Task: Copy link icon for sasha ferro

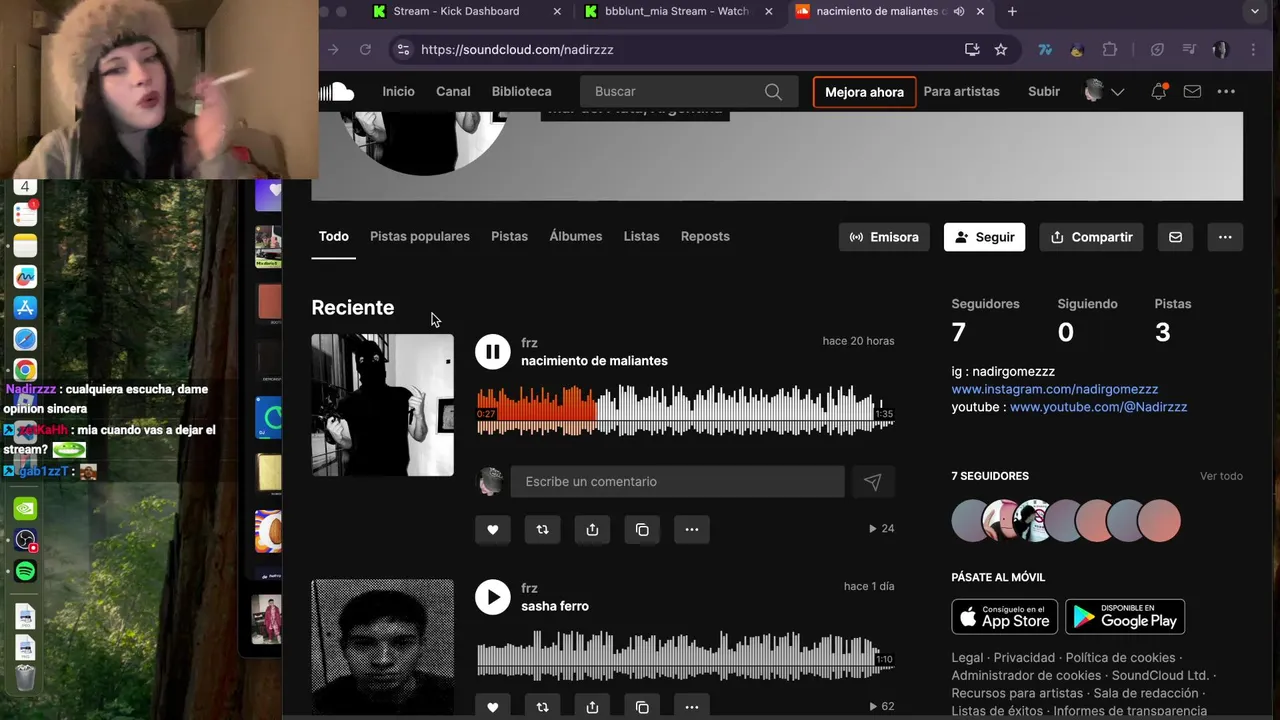Action: point(642,706)
